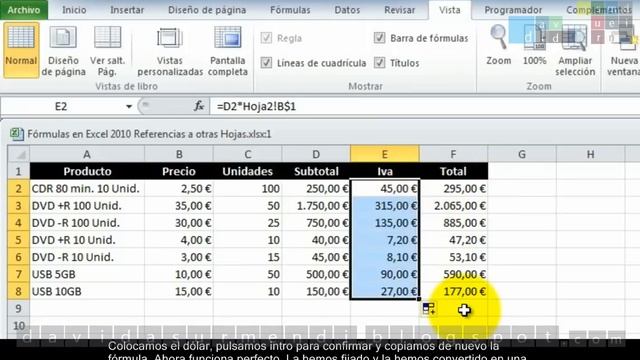Screen dimensions: 640x360
Task: Open the Archivo tab
Action: (x=24, y=10)
